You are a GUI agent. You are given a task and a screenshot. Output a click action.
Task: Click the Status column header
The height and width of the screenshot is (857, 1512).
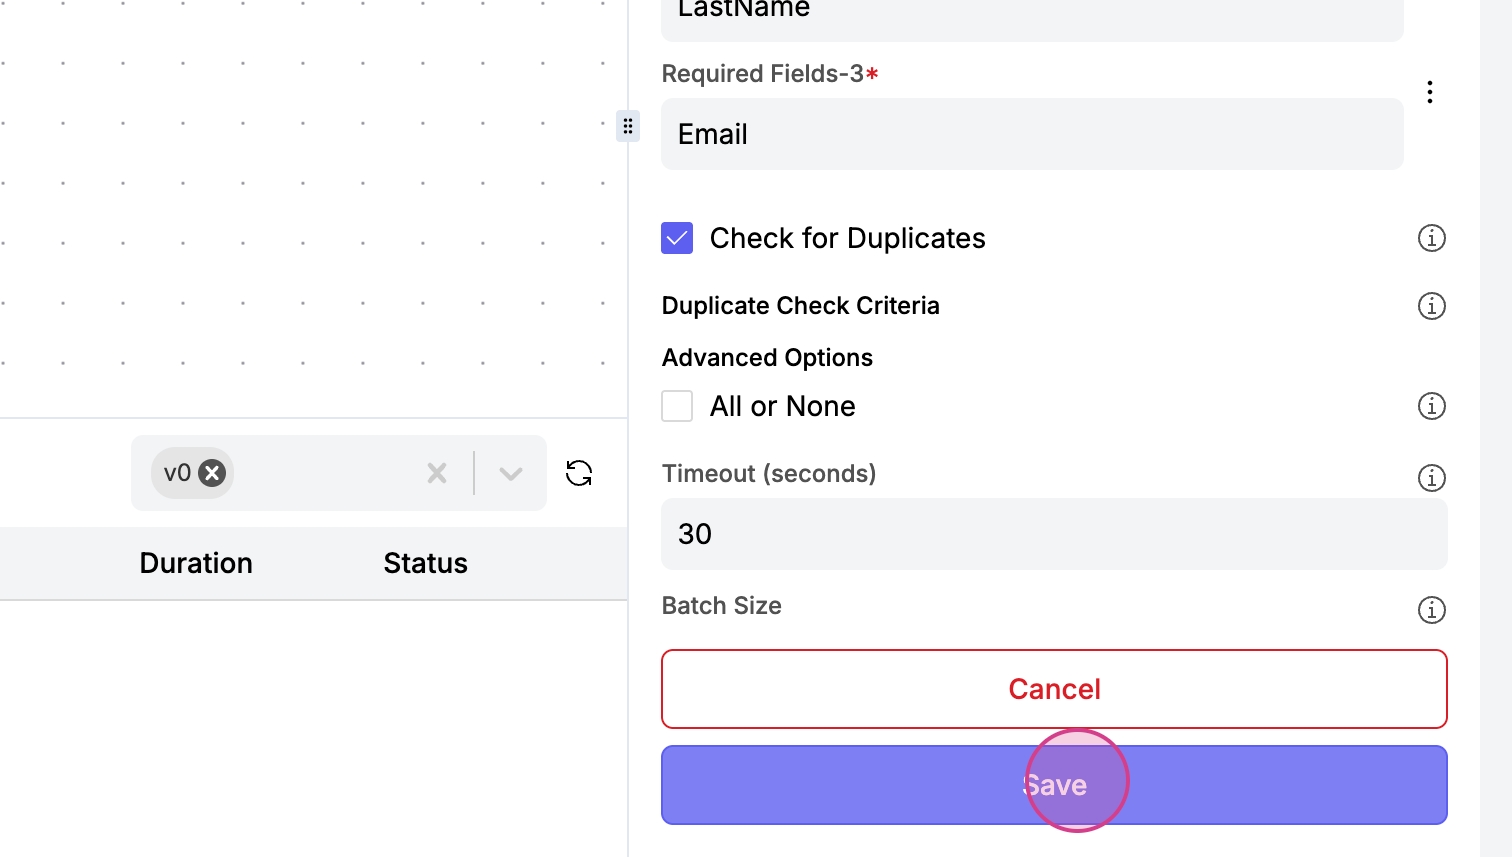tap(425, 563)
